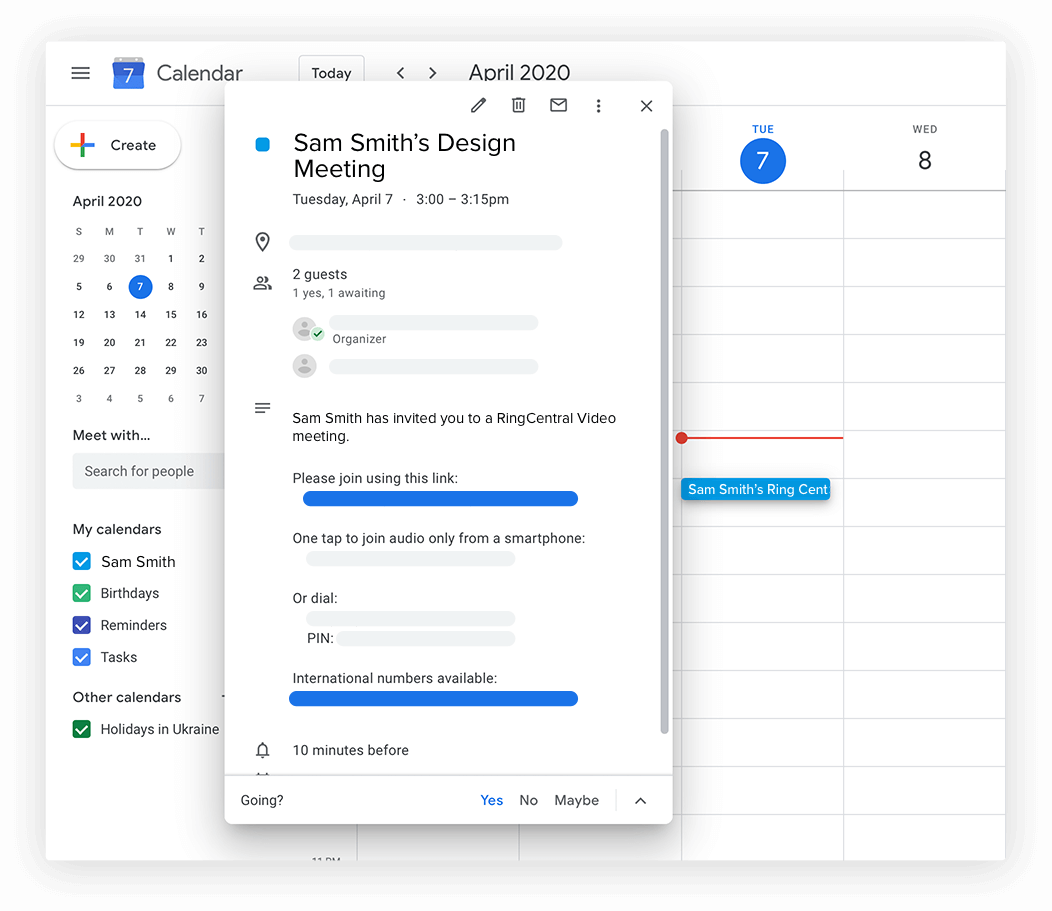
Task: Close the event details popup
Action: tap(646, 106)
